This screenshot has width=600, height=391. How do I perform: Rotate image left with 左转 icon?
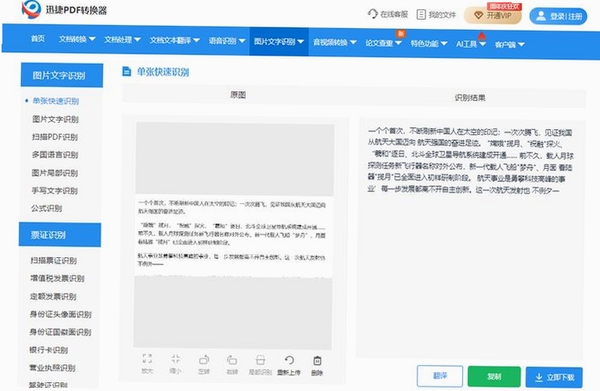(x=204, y=364)
